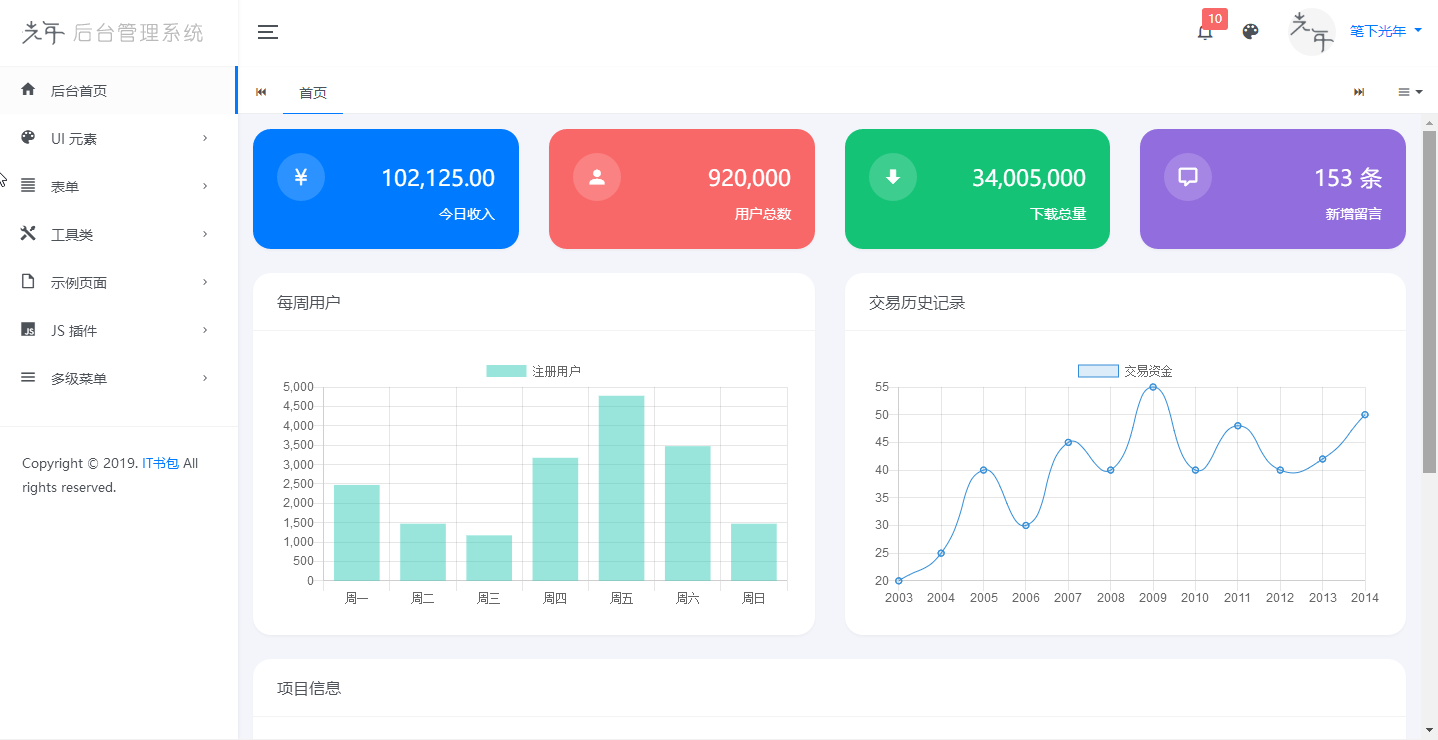Select the 首页 tab
Viewport: 1438px width, 740px height.
click(x=313, y=93)
